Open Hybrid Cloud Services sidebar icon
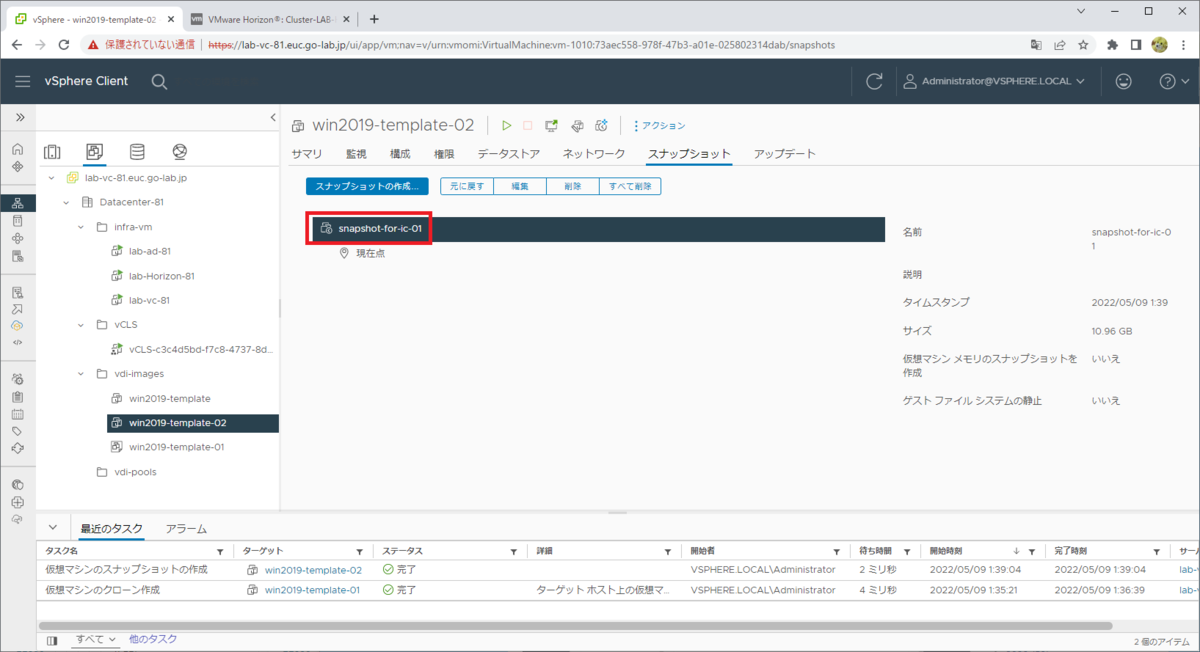 pyautogui.click(x=17, y=326)
